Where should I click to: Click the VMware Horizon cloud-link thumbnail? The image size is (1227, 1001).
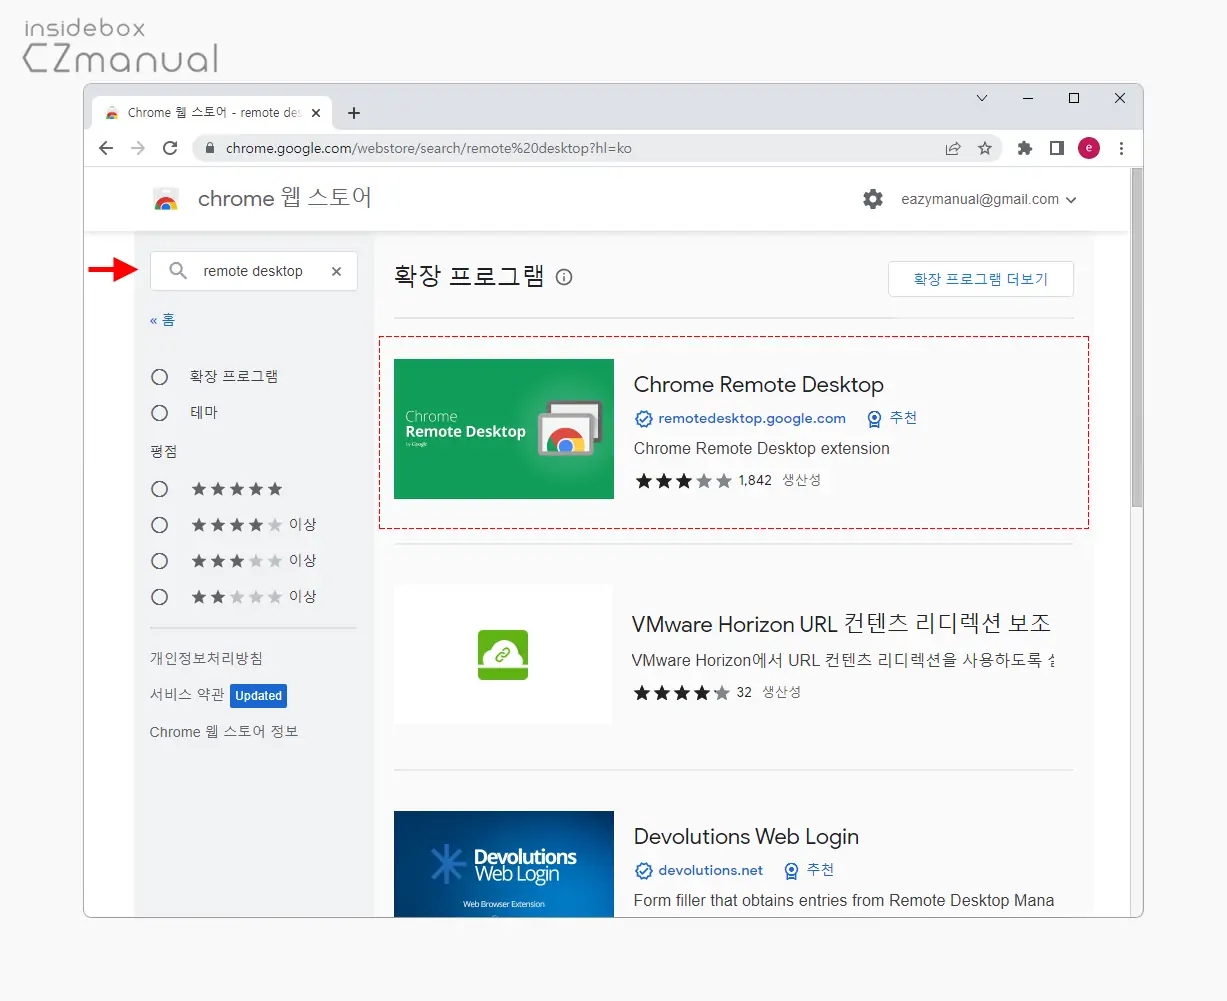coord(503,654)
